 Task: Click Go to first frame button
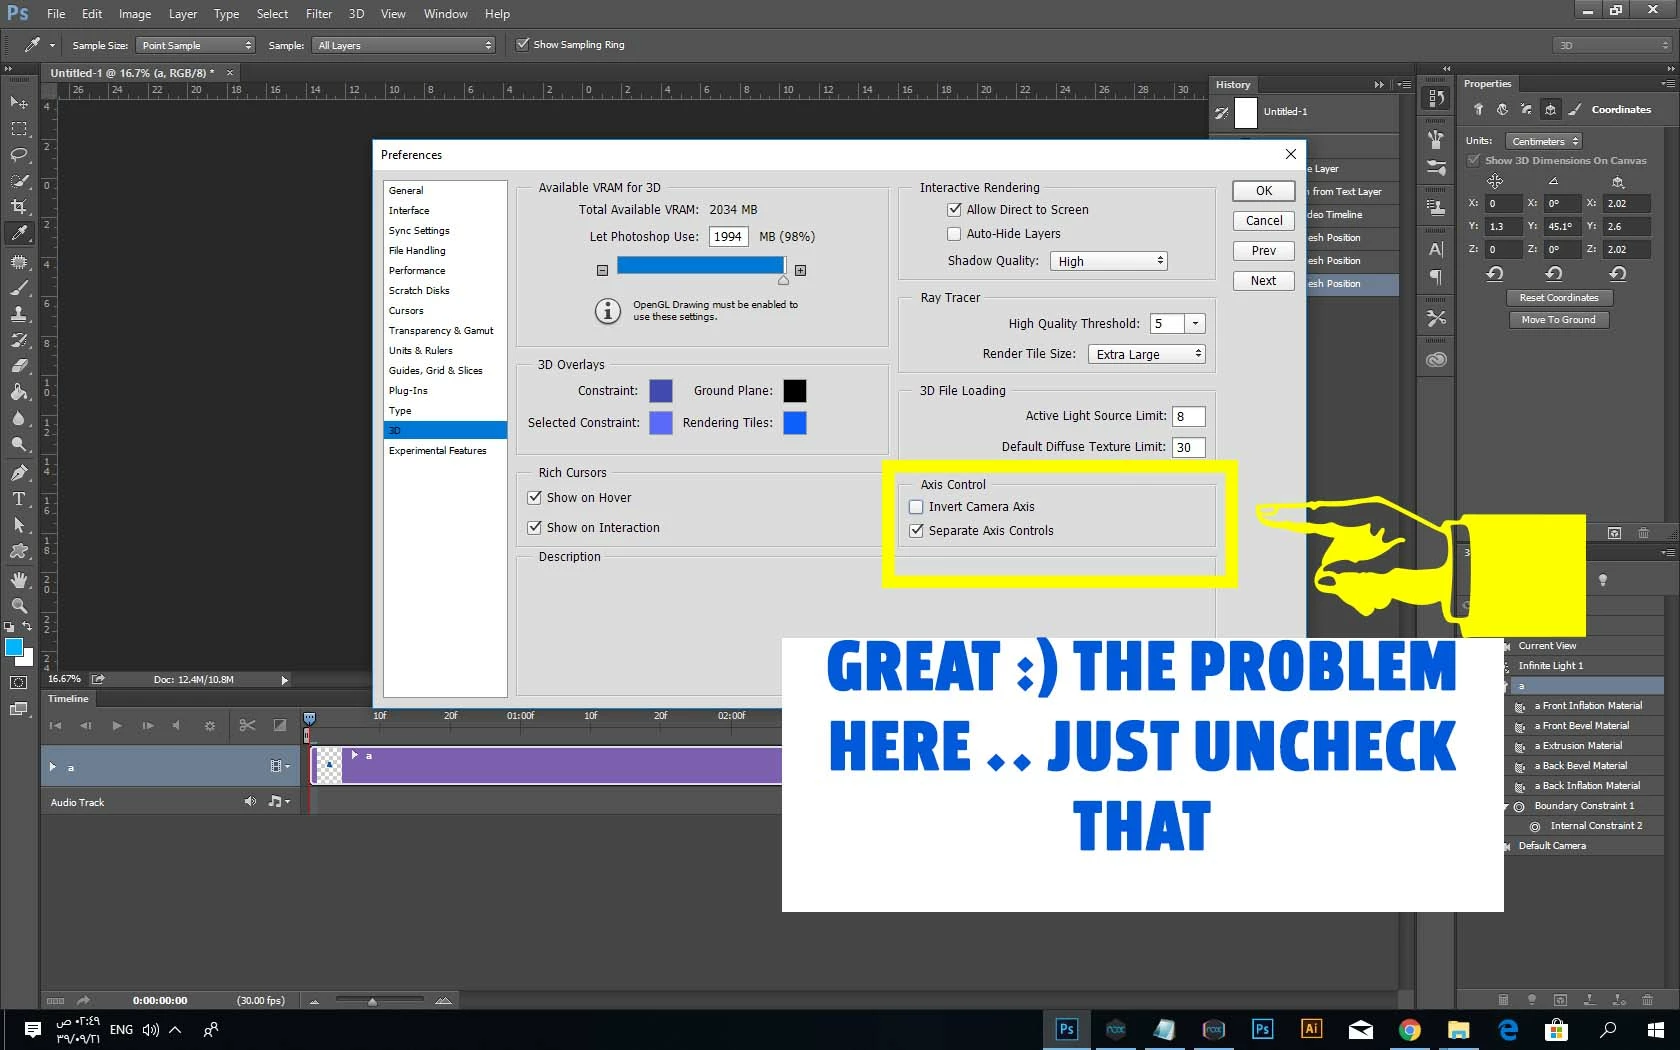click(x=55, y=725)
